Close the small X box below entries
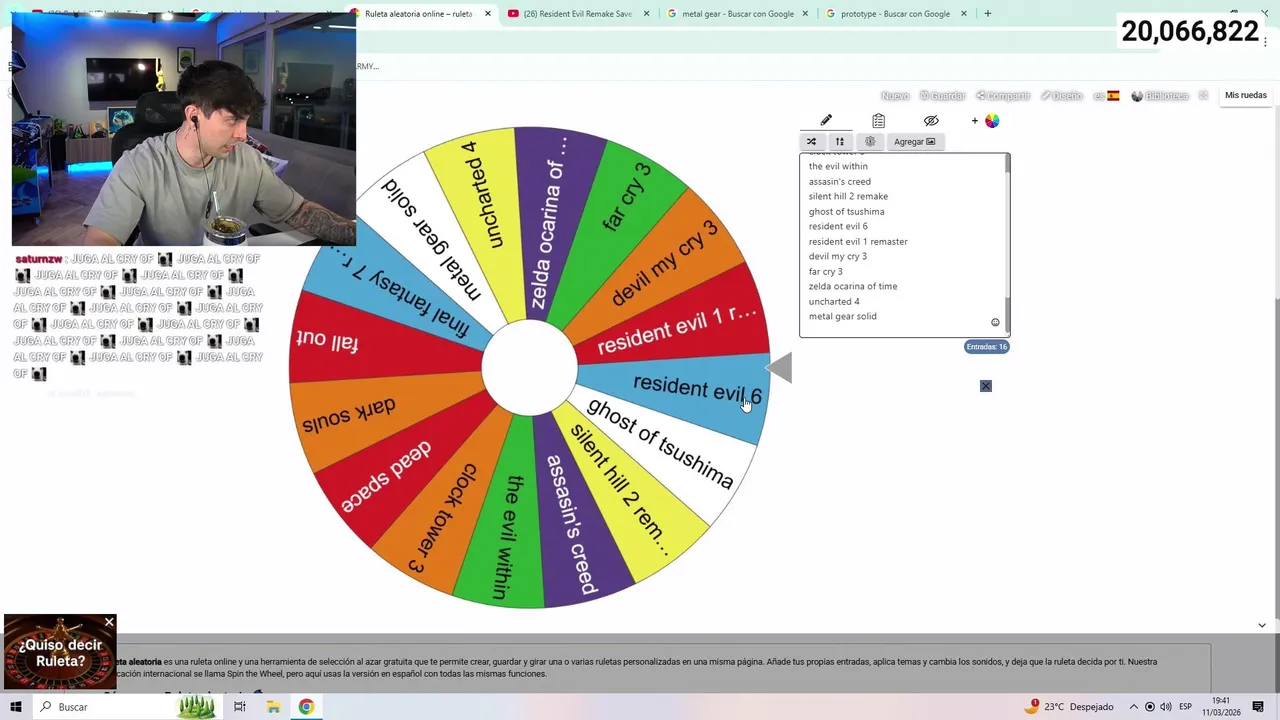The width and height of the screenshot is (1280, 720). (985, 386)
